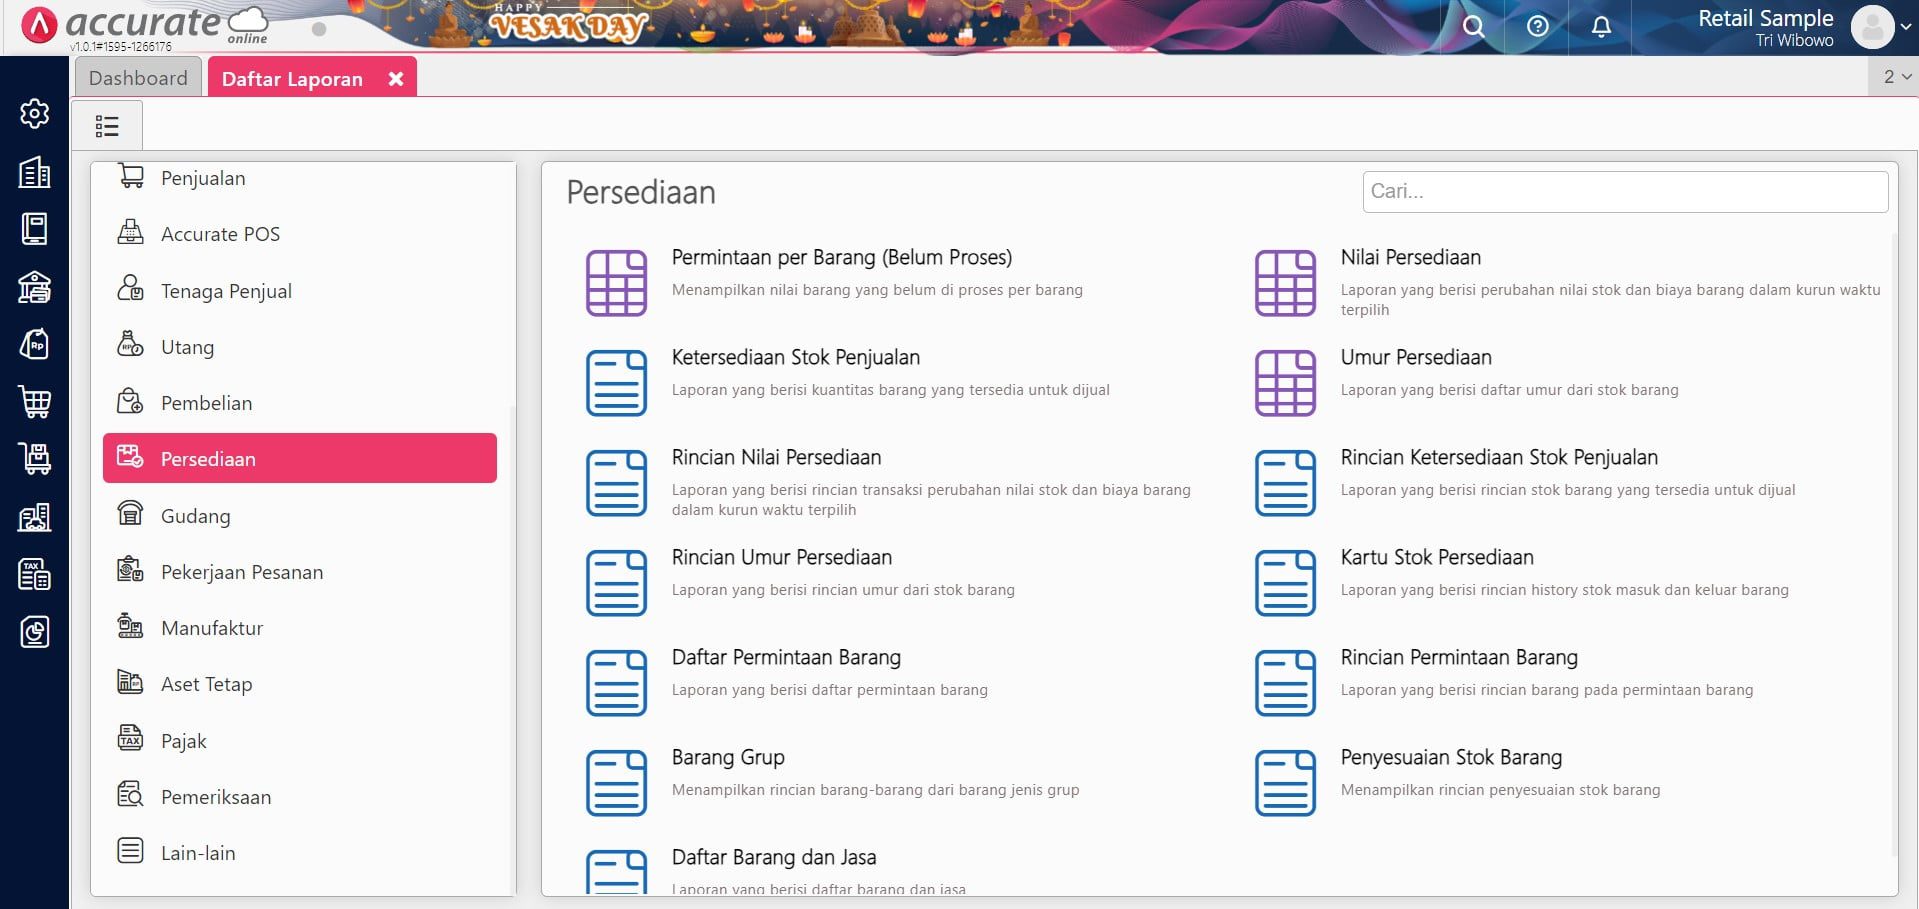This screenshot has width=1919, height=909.
Task: Open the settings gear in left sidebar
Action: 34,114
